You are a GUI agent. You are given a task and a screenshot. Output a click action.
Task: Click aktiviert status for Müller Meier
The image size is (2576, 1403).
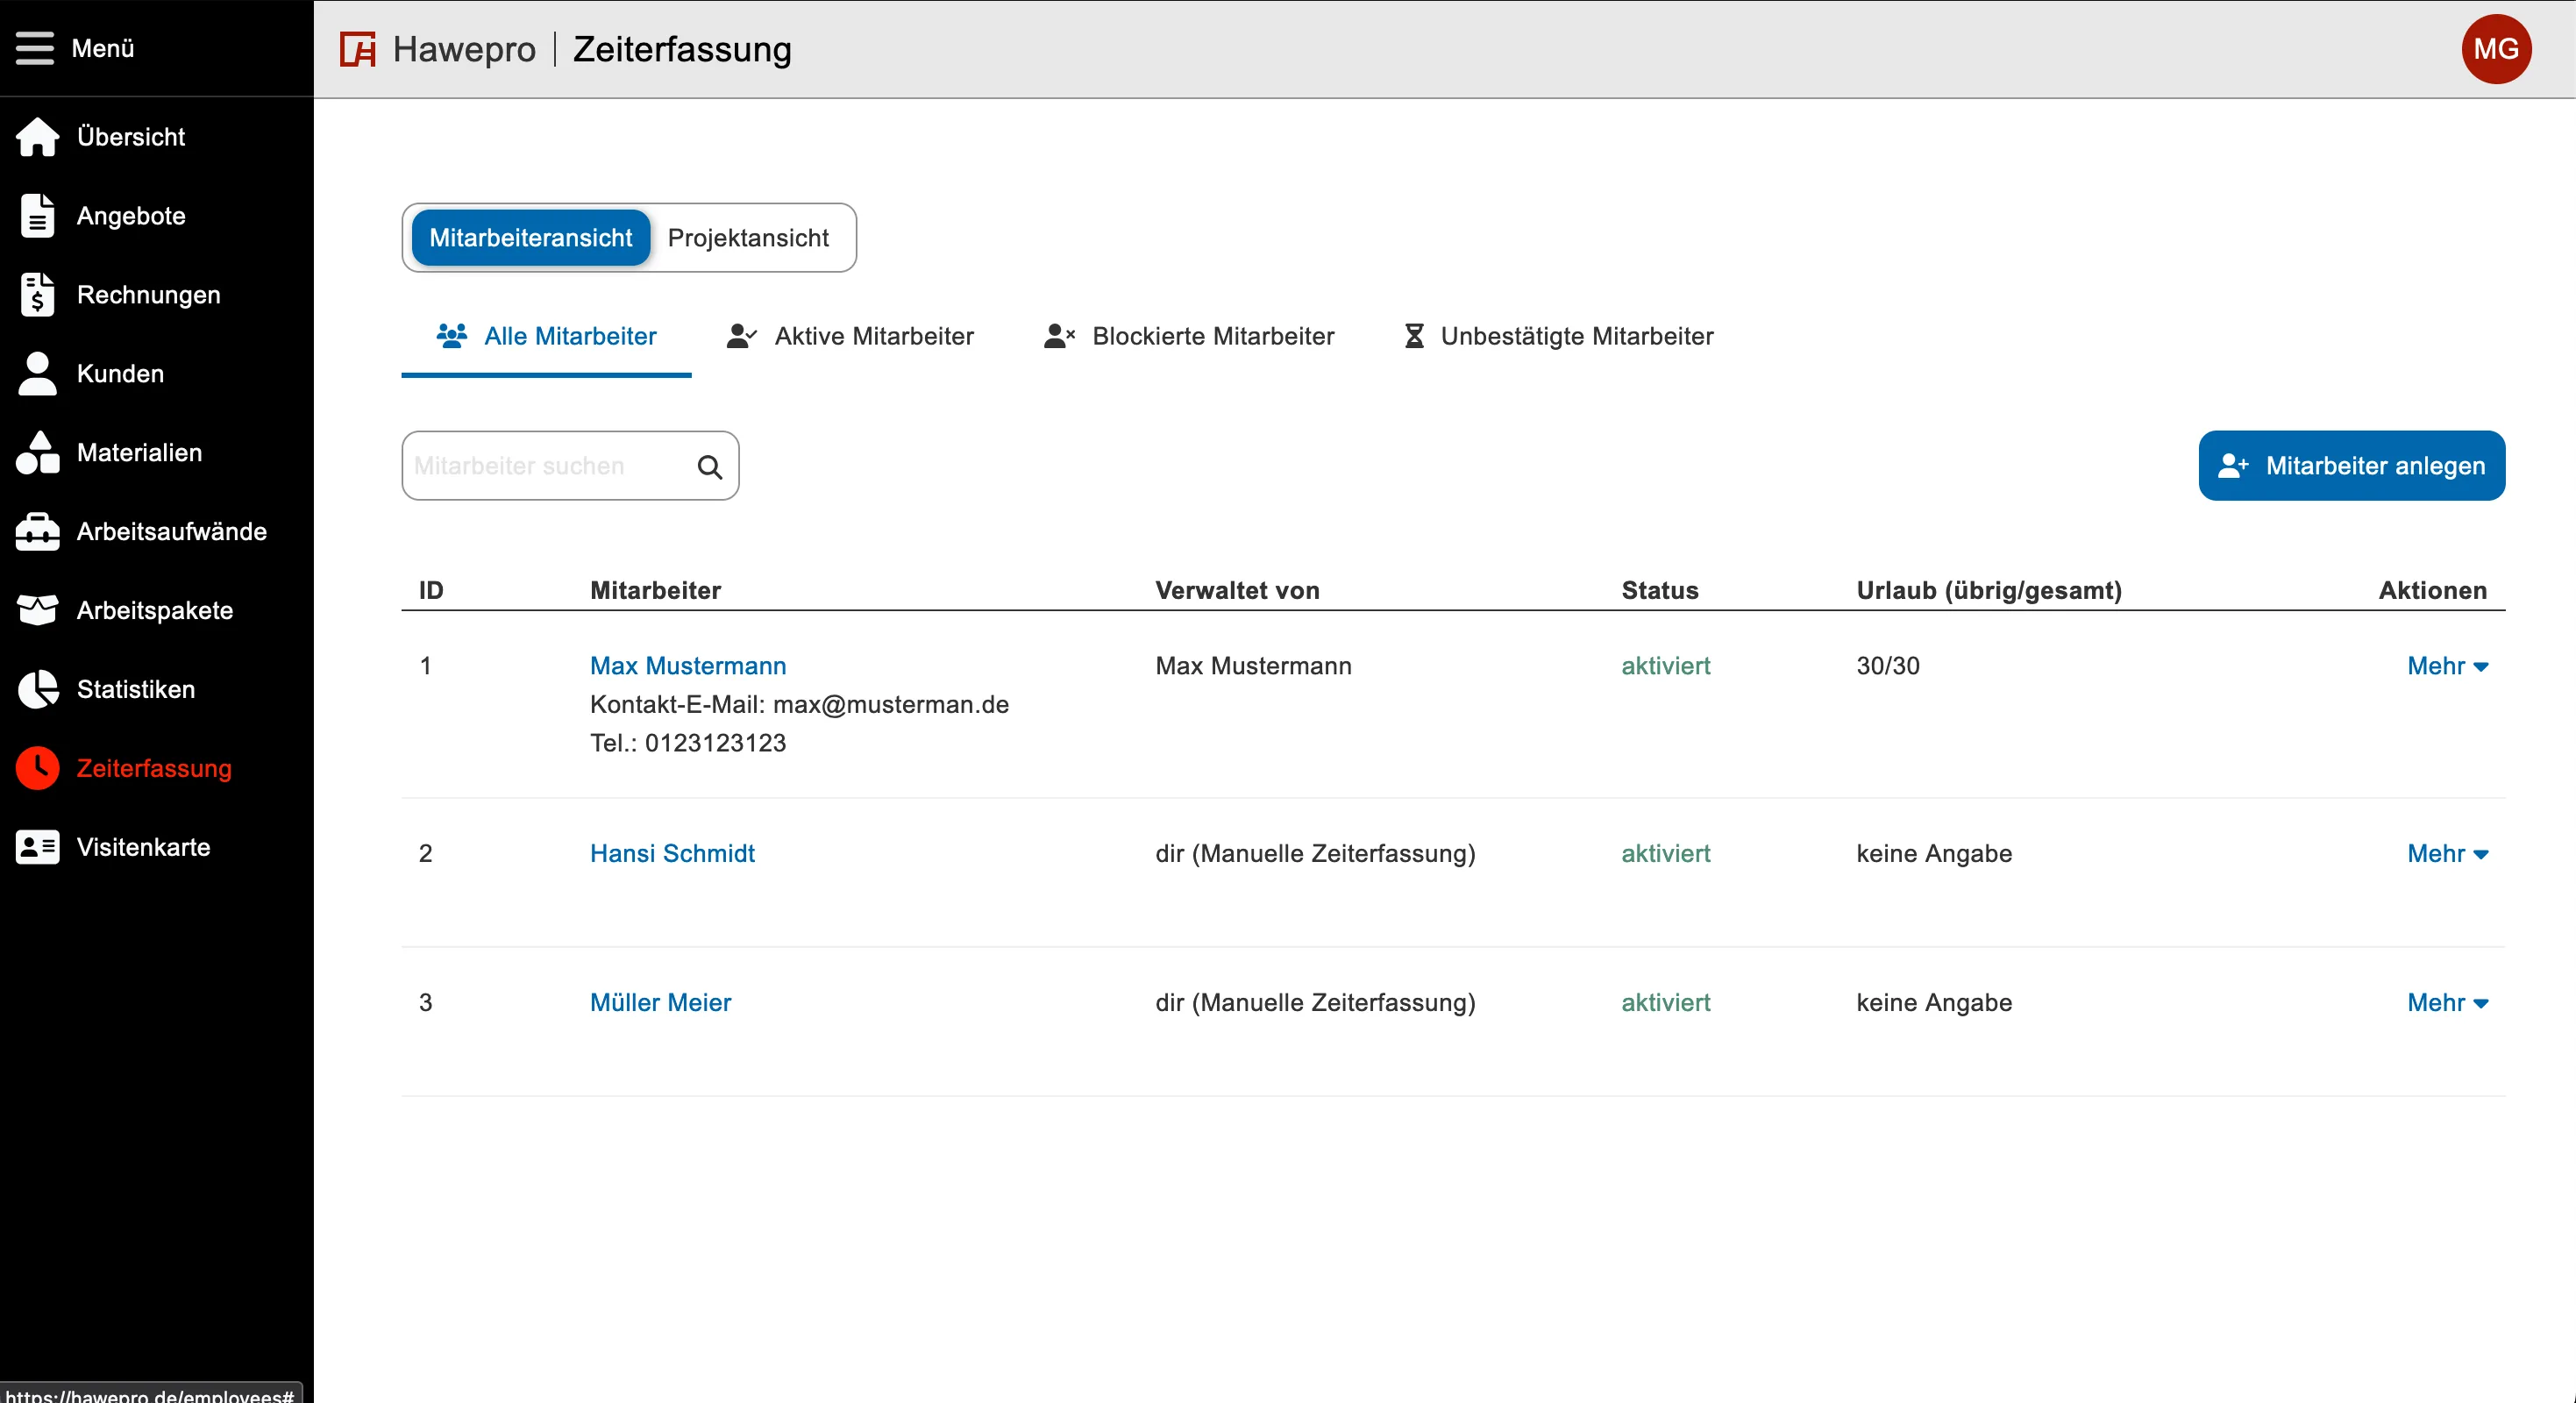(1666, 1003)
